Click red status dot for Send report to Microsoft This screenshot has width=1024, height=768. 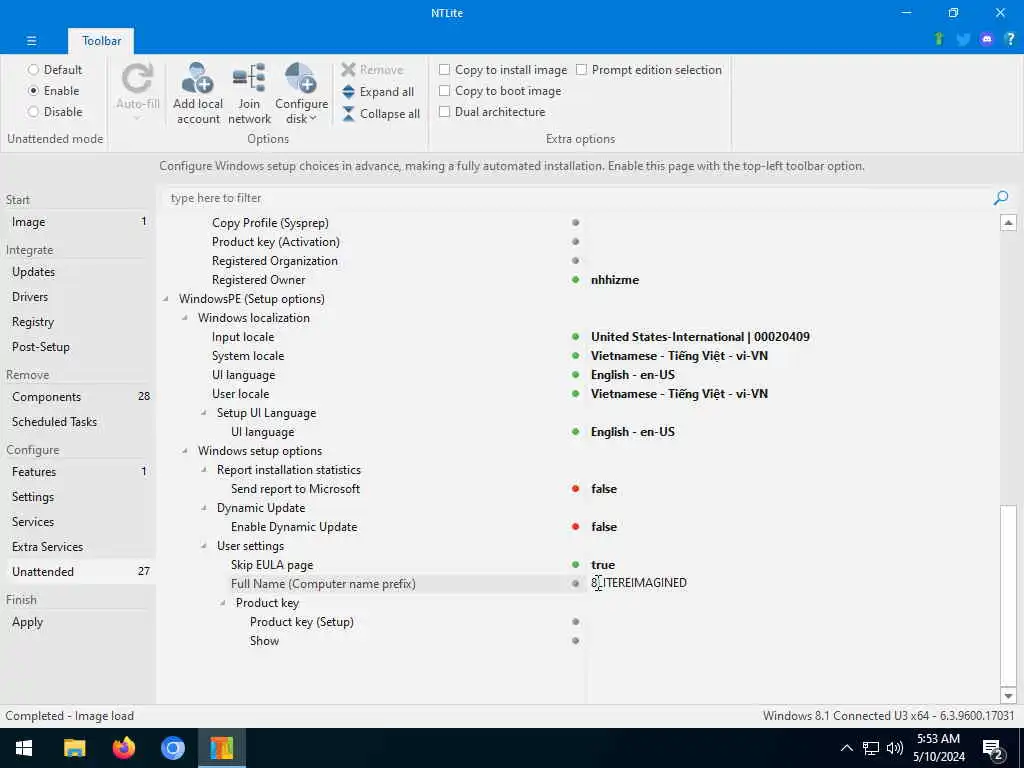click(575, 488)
